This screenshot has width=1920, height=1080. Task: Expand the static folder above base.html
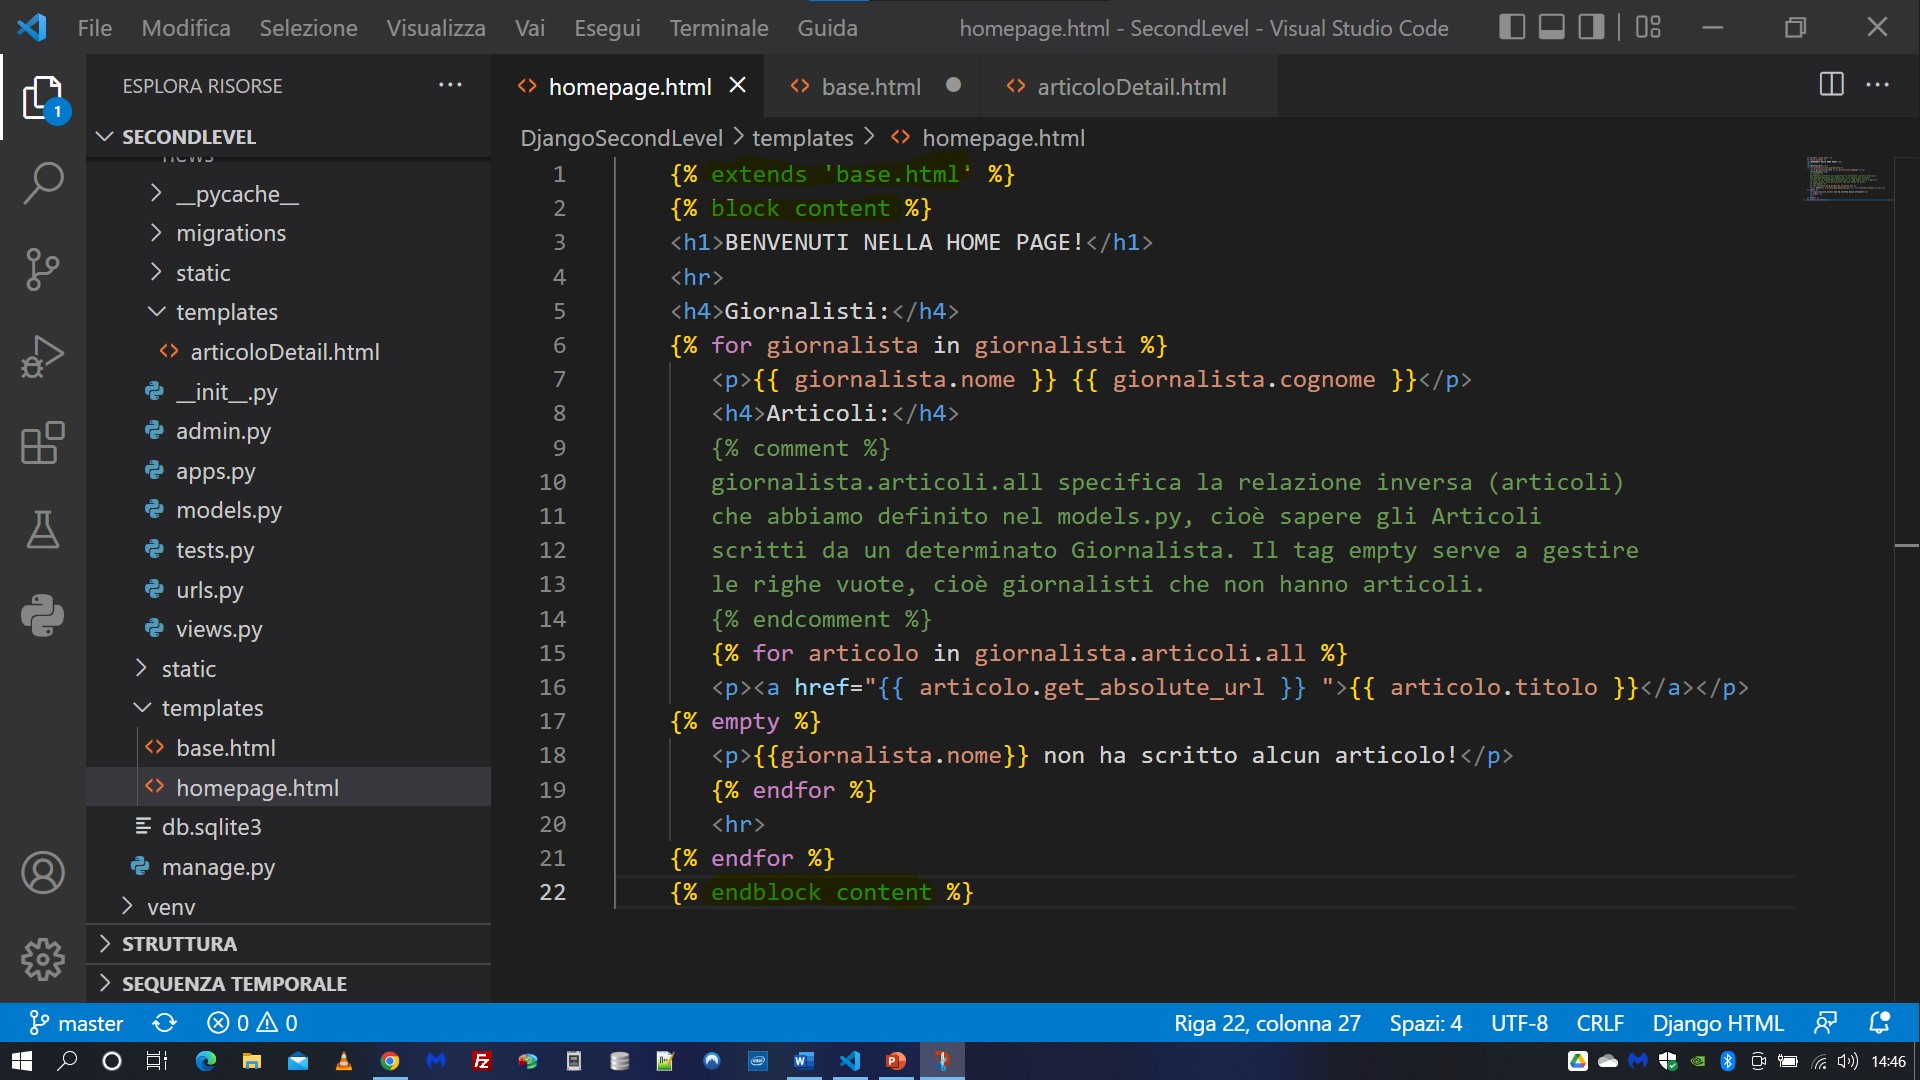(x=288, y=669)
